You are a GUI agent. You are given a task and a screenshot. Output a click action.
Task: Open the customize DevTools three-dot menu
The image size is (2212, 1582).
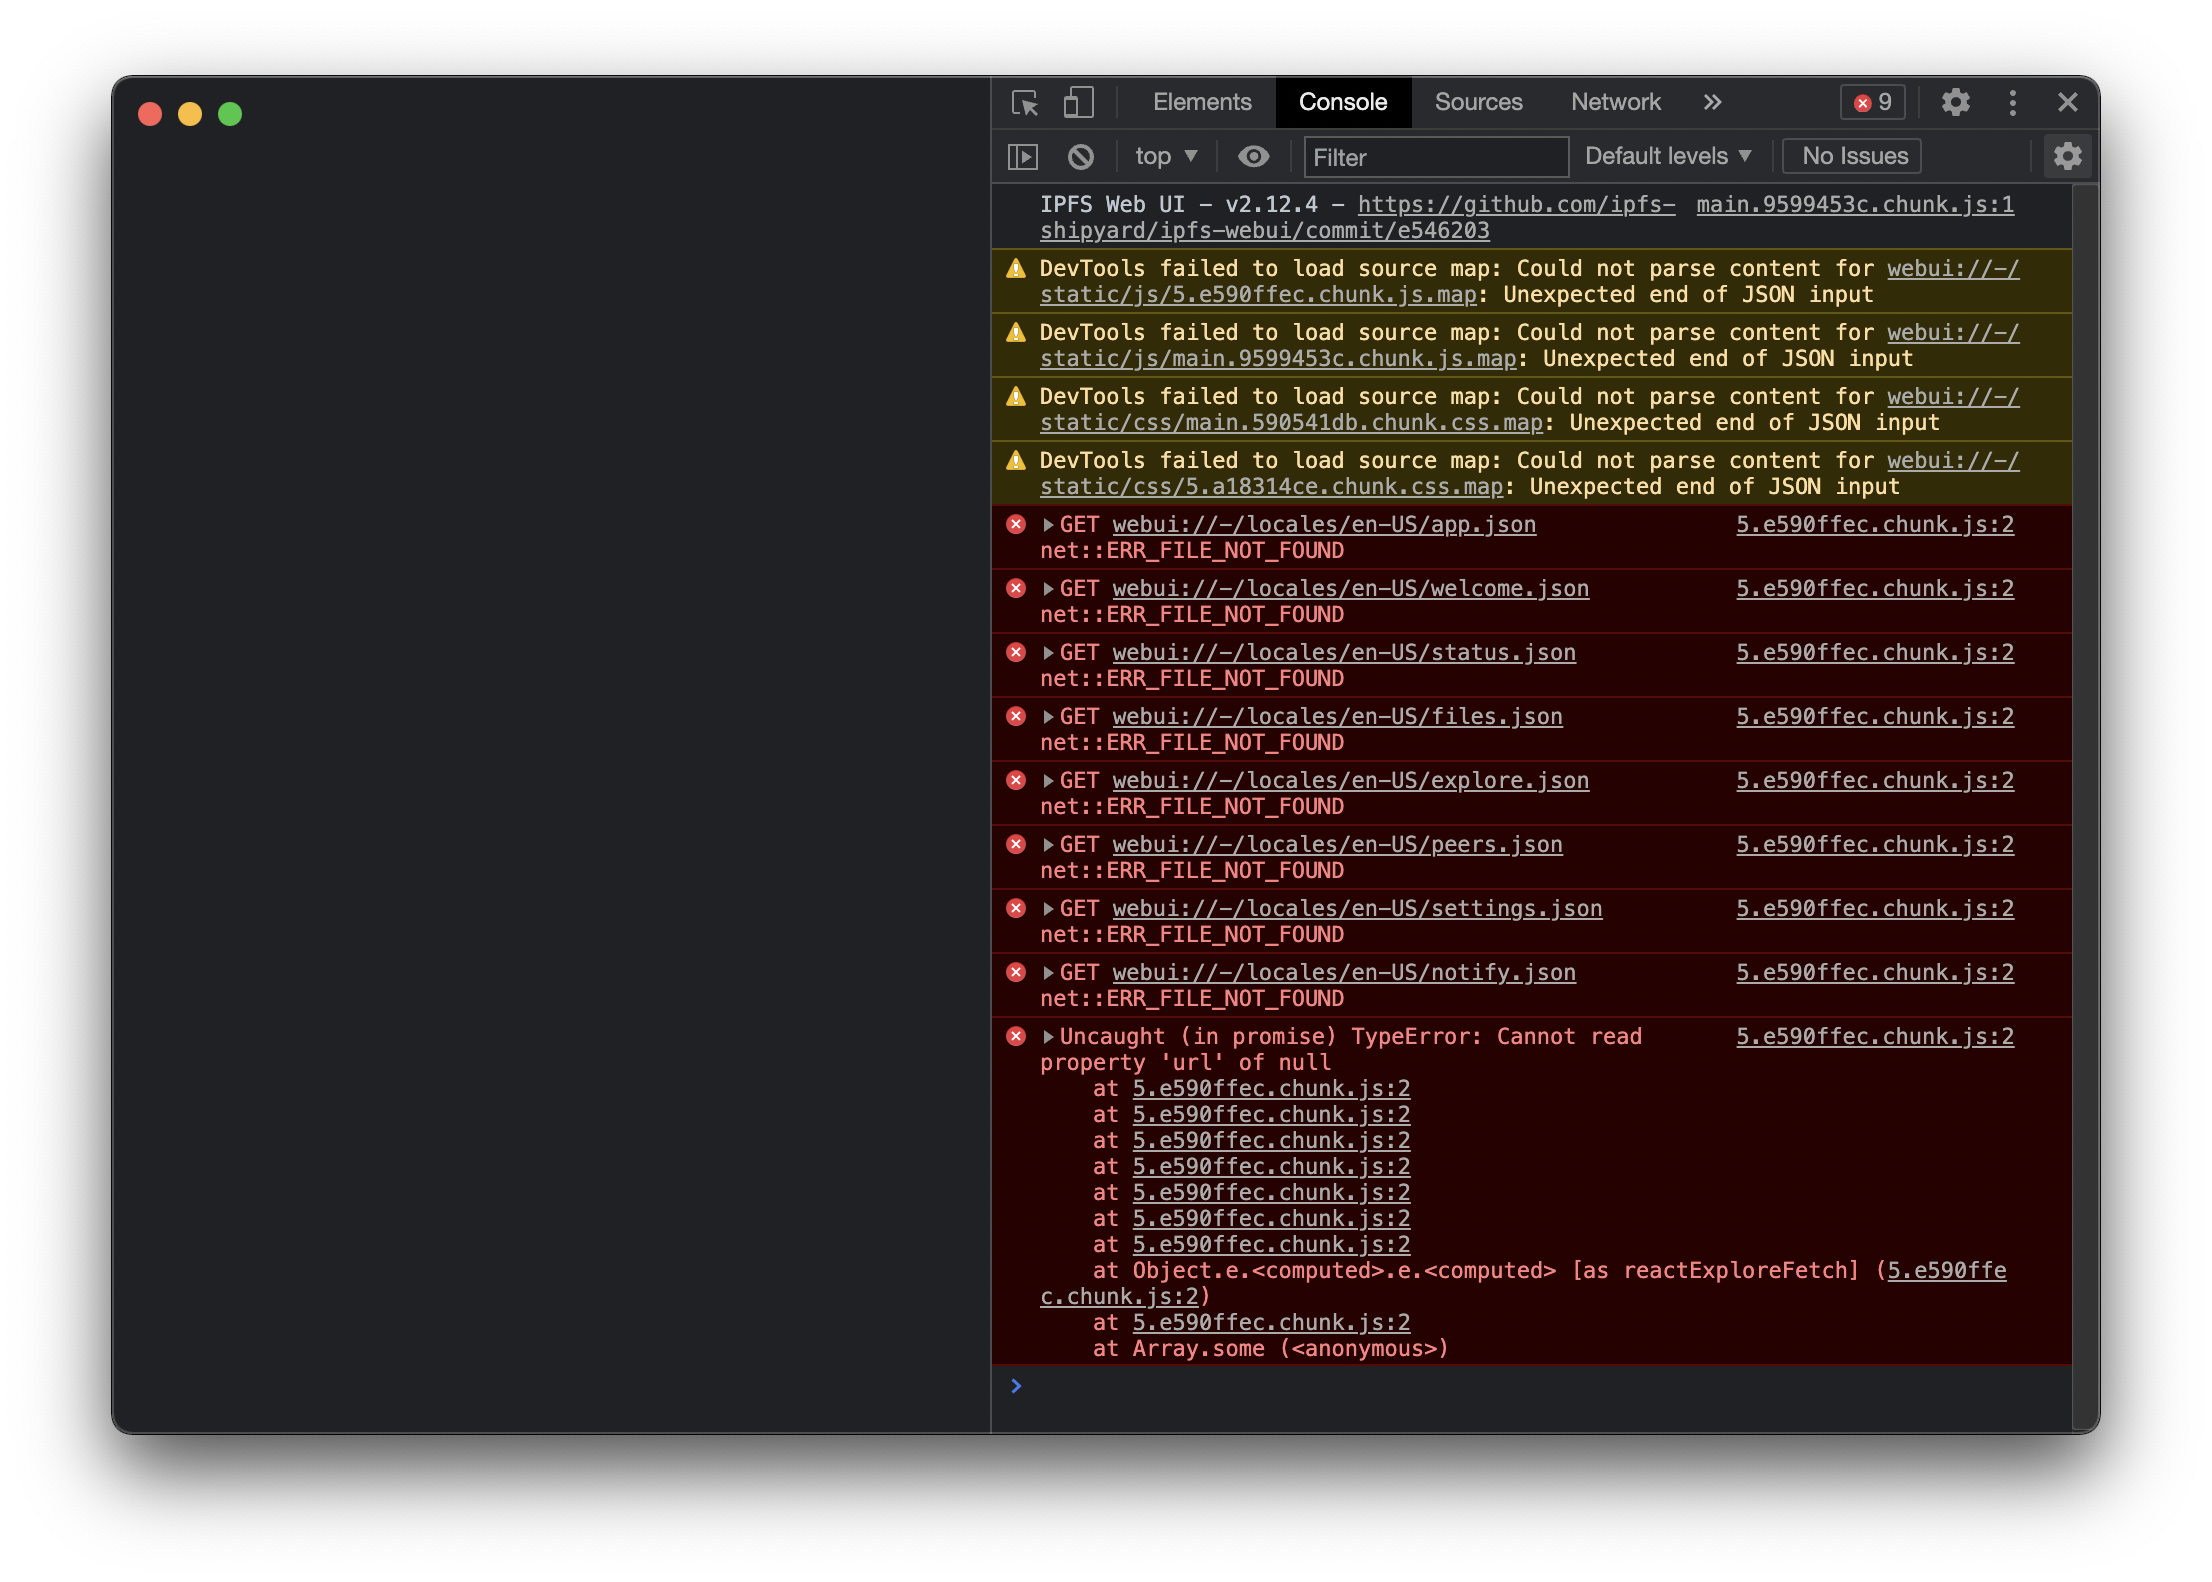(2012, 103)
